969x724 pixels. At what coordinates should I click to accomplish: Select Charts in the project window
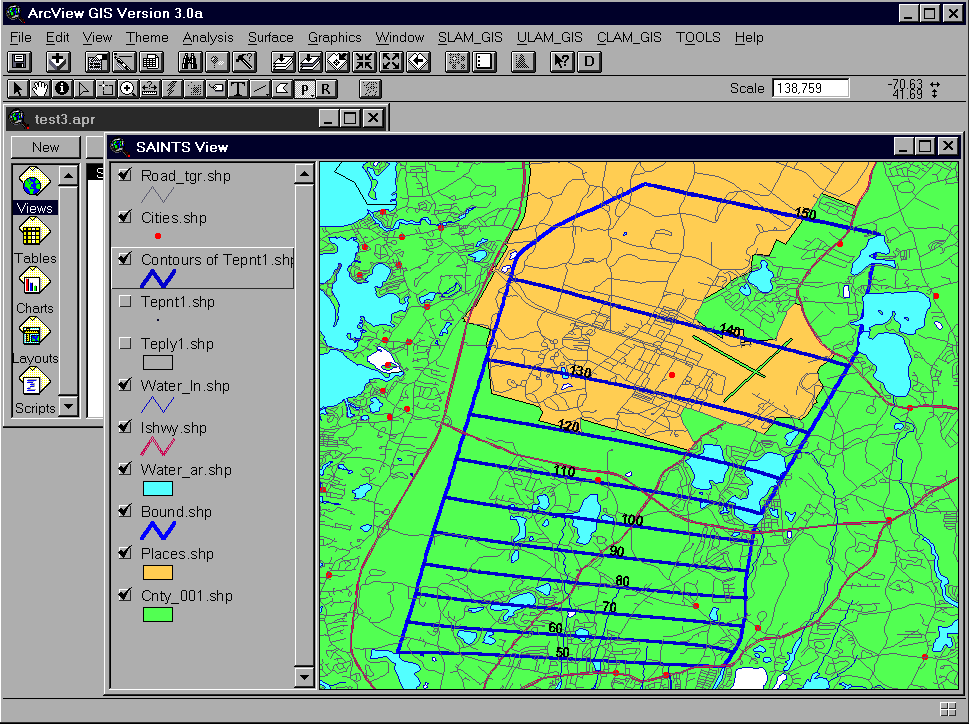tap(35, 292)
